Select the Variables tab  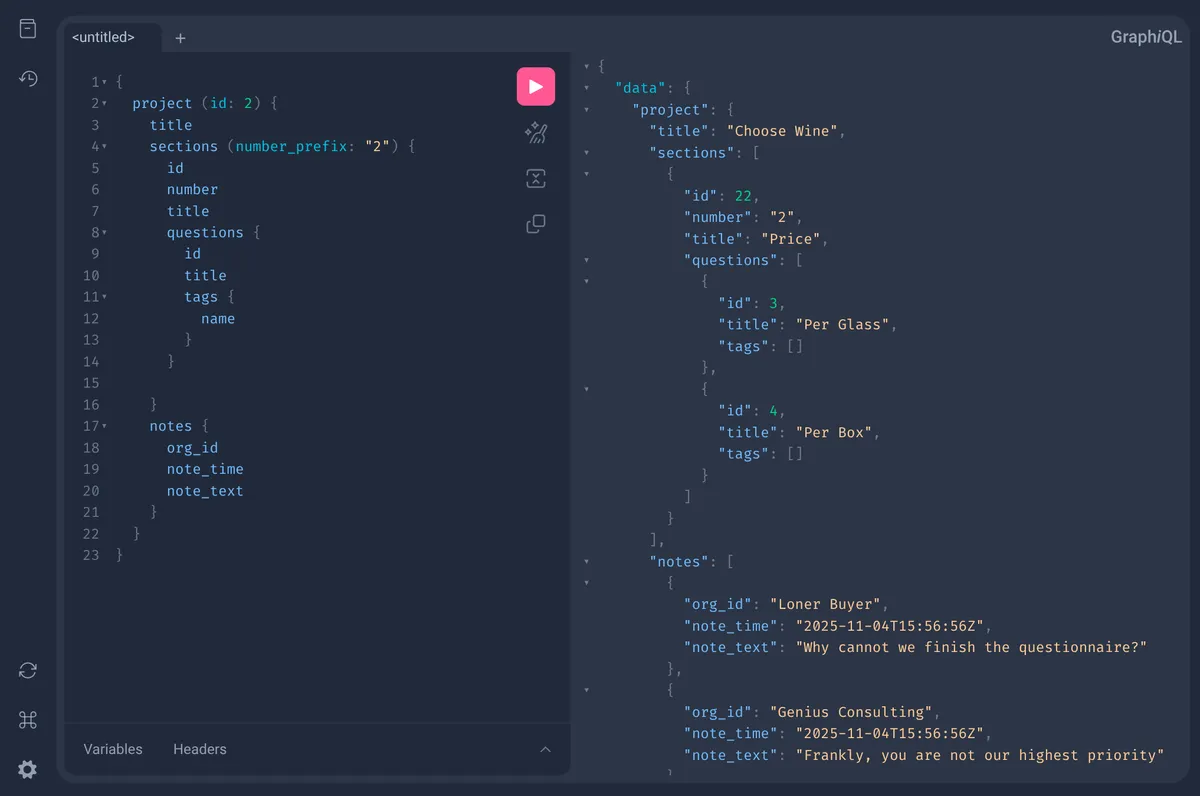[112, 749]
